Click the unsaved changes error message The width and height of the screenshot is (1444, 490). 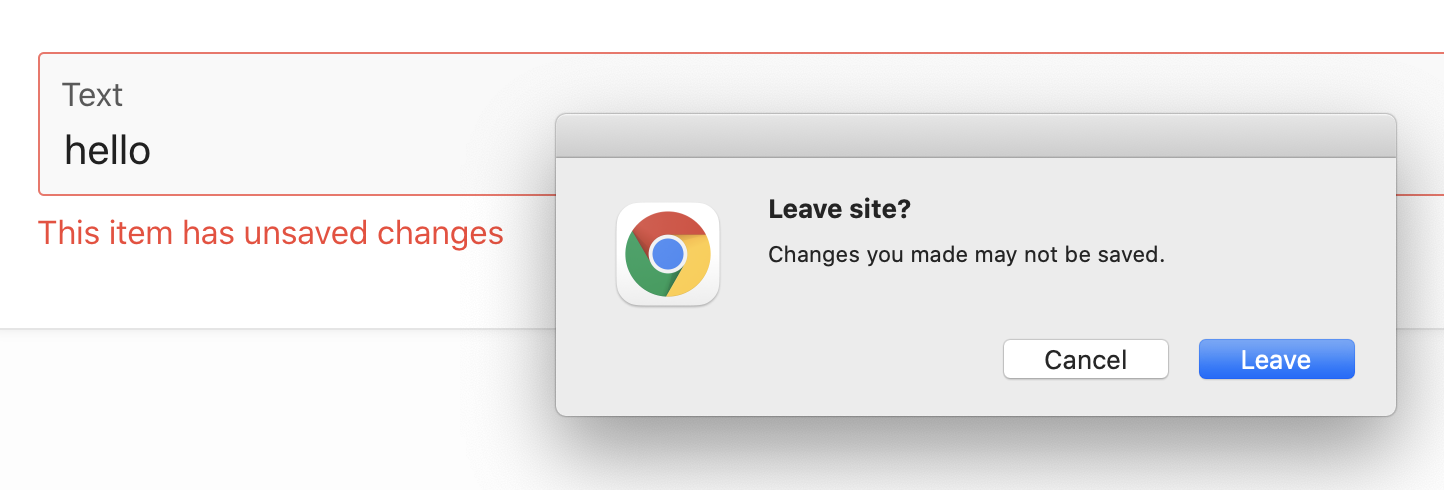[271, 233]
